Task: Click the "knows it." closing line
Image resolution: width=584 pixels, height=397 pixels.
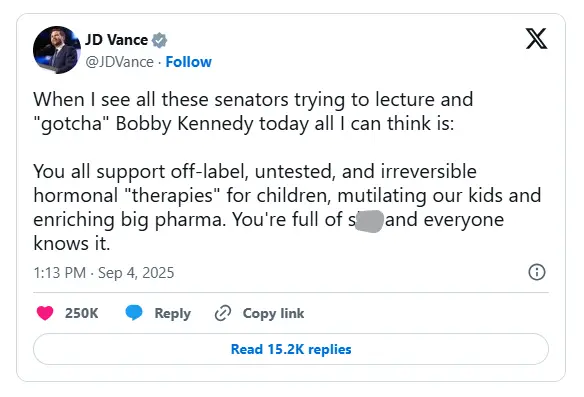Action: coord(72,243)
